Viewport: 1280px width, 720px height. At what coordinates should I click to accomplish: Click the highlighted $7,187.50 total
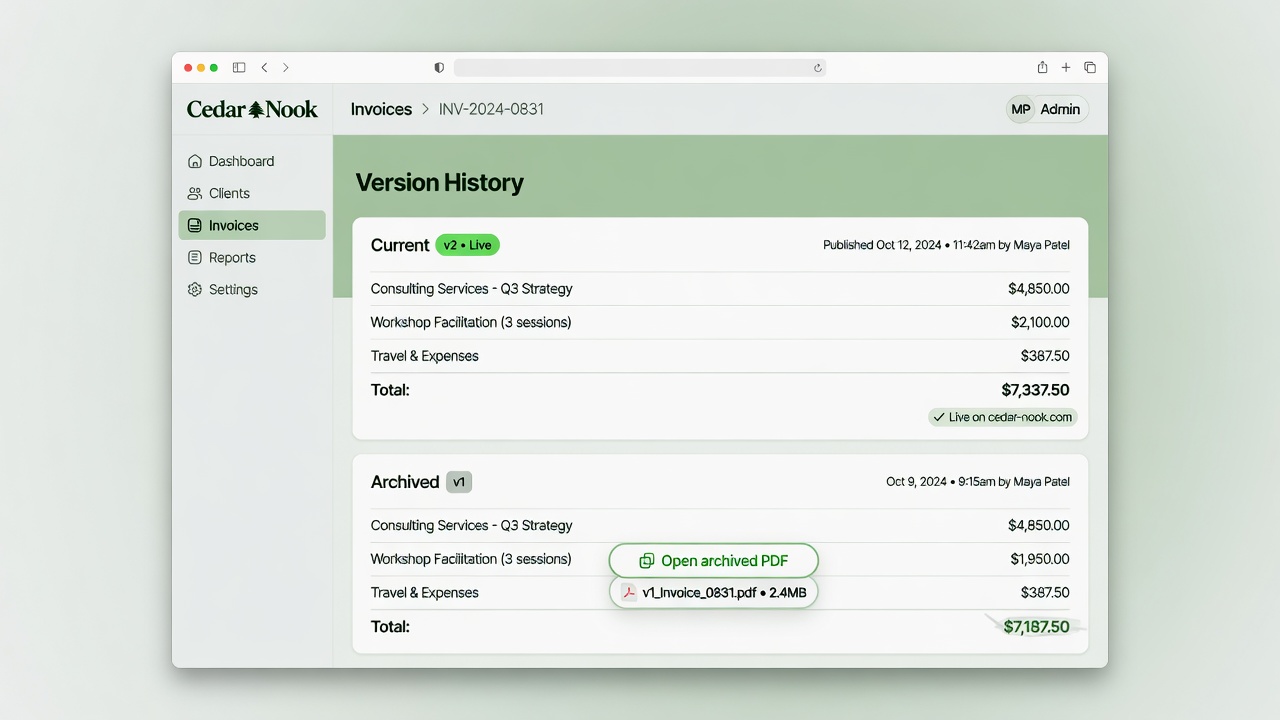[x=1036, y=627]
